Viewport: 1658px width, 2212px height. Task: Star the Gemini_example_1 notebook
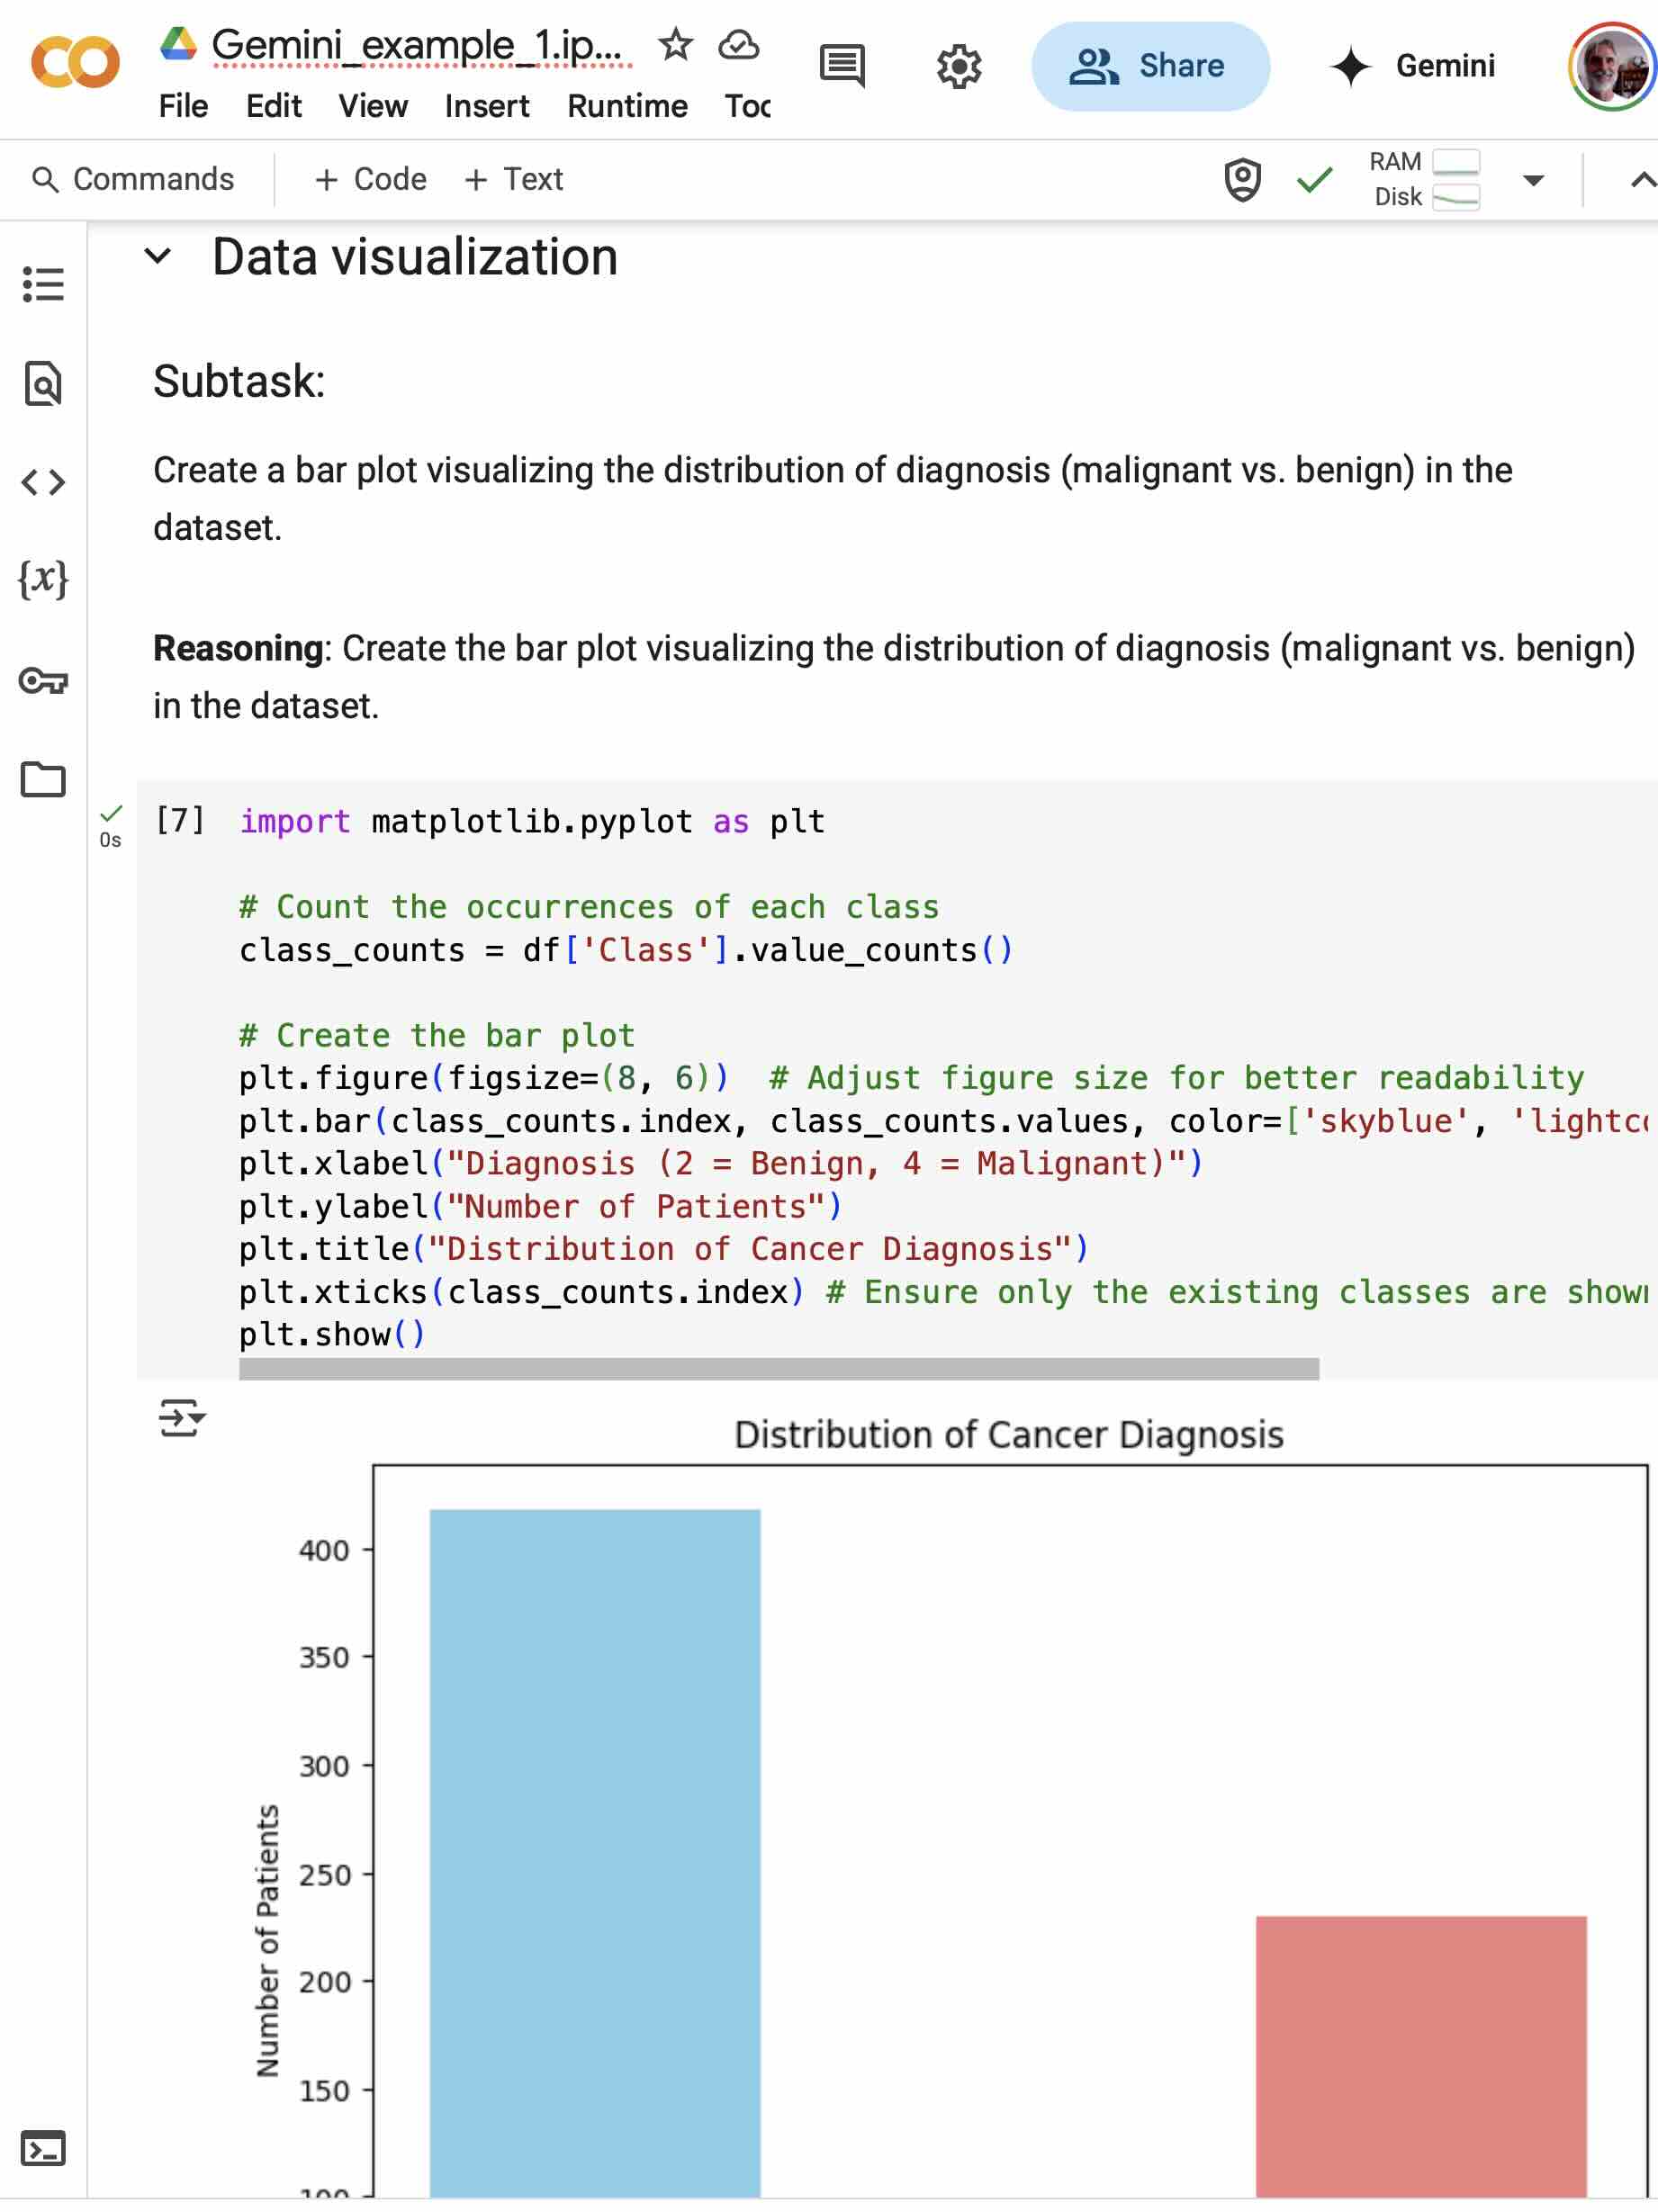click(x=675, y=44)
